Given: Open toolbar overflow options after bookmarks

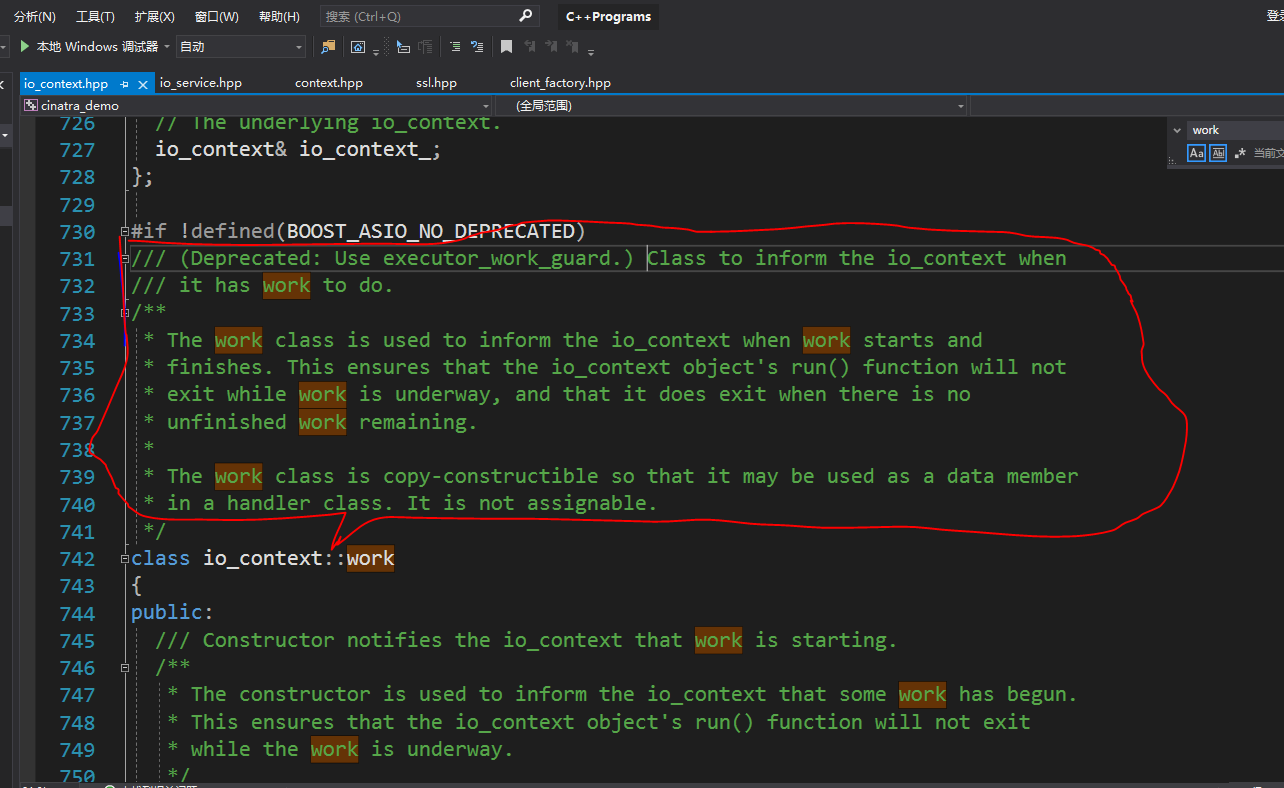Looking at the screenshot, I should coord(591,52).
